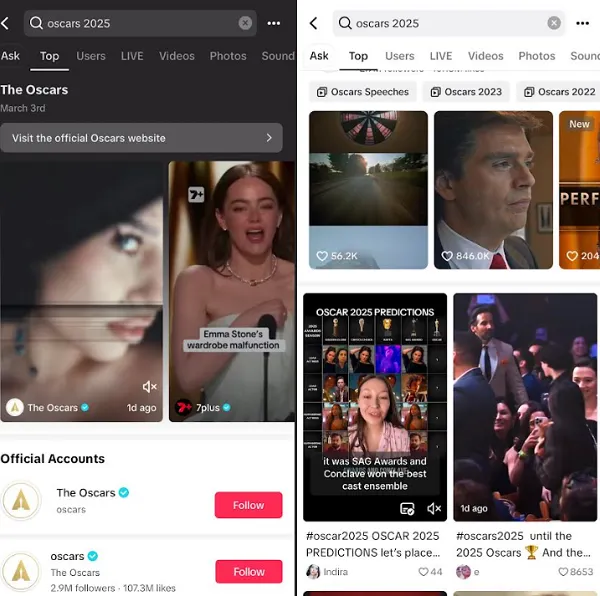Tap 7plus avatar on Emma Stone video
The height and width of the screenshot is (596, 600).
[184, 407]
